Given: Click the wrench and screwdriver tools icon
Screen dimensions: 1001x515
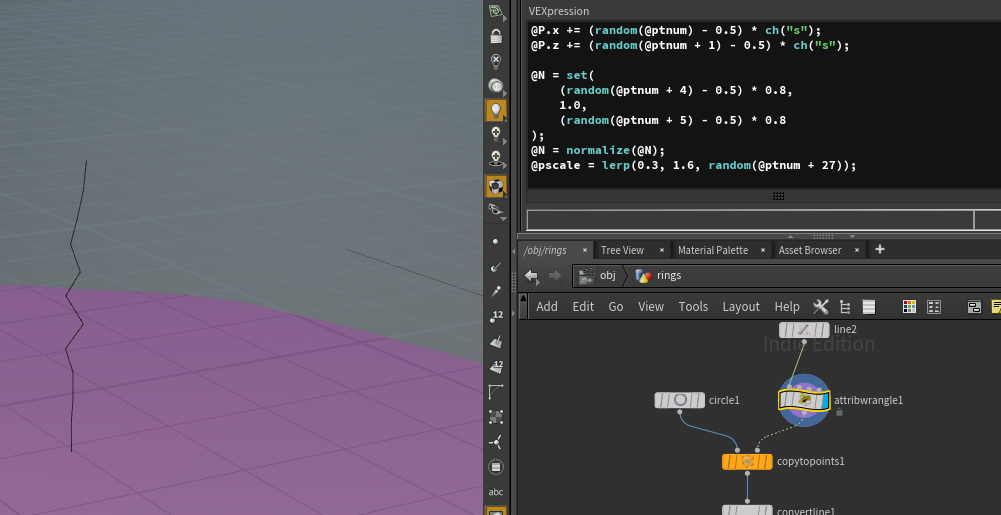Looking at the screenshot, I should 821,307.
